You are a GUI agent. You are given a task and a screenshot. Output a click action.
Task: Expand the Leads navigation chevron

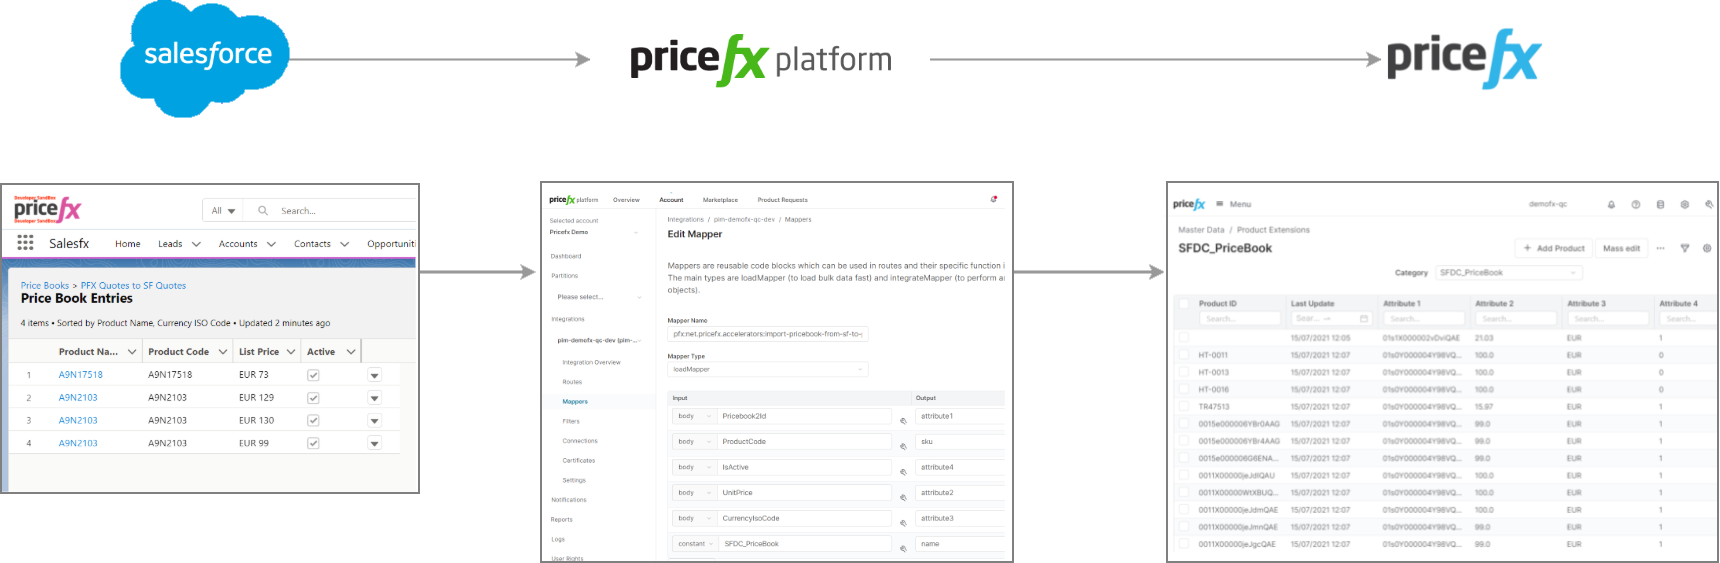click(196, 244)
